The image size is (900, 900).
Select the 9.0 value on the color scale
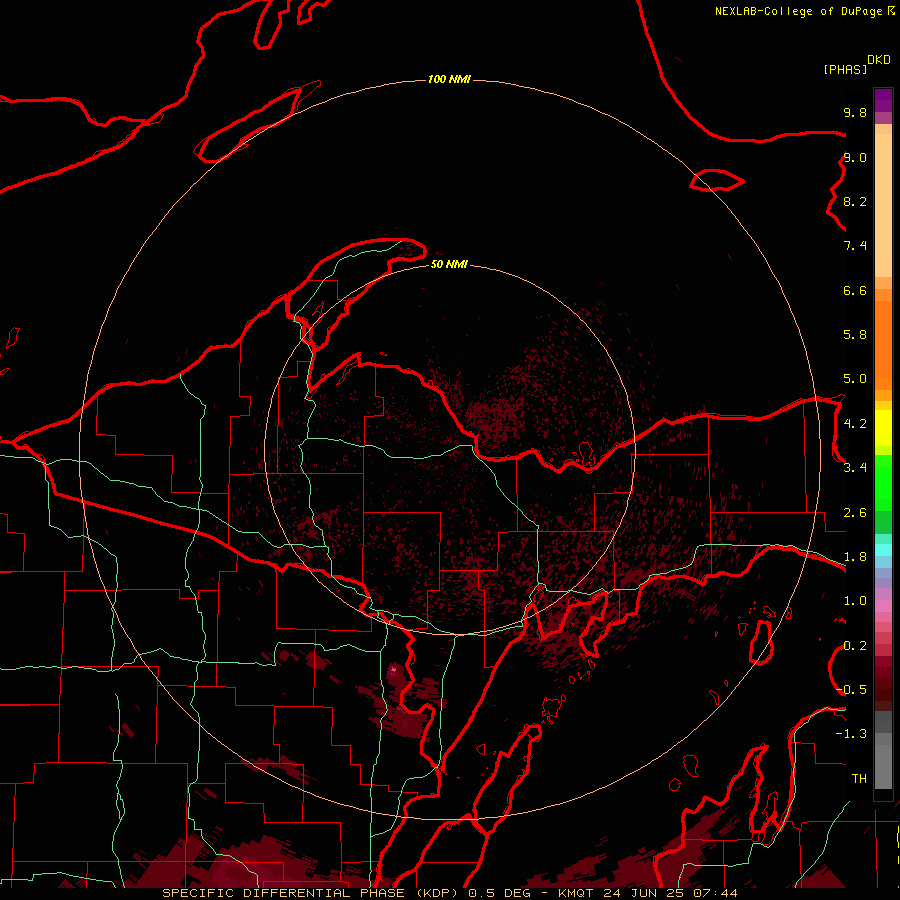pos(855,158)
